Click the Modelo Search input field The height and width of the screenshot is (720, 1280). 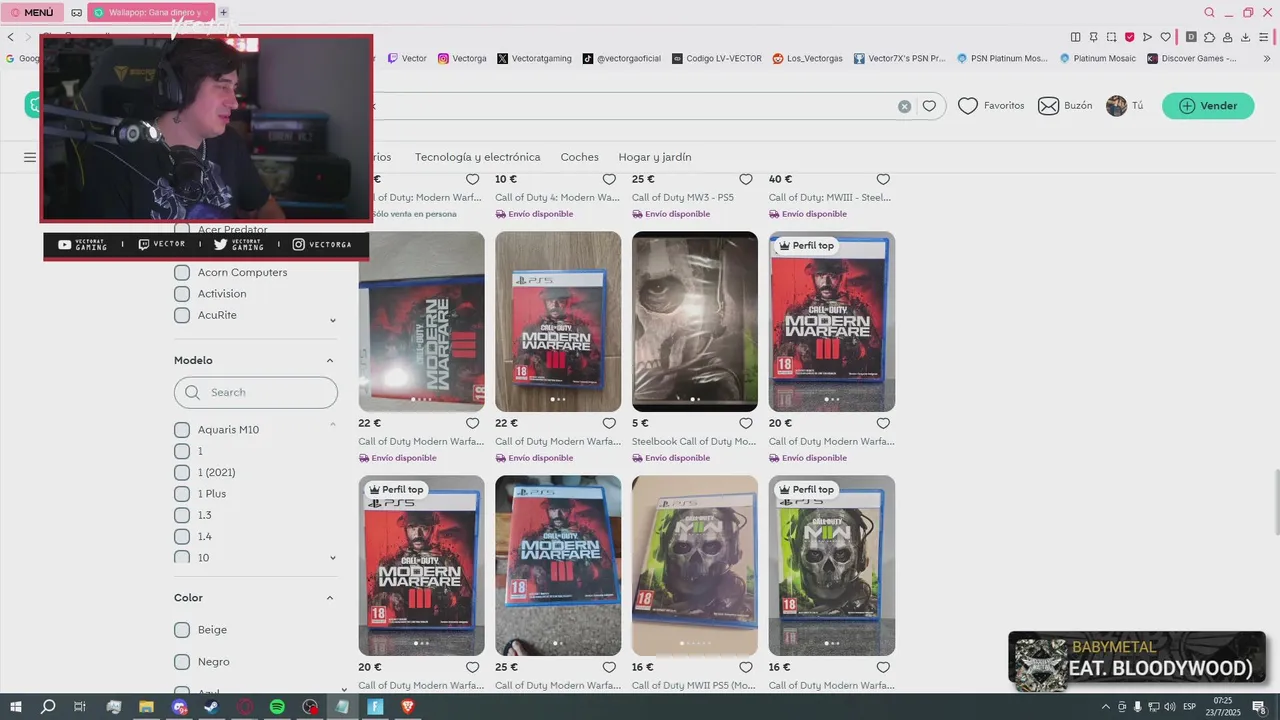click(256, 392)
